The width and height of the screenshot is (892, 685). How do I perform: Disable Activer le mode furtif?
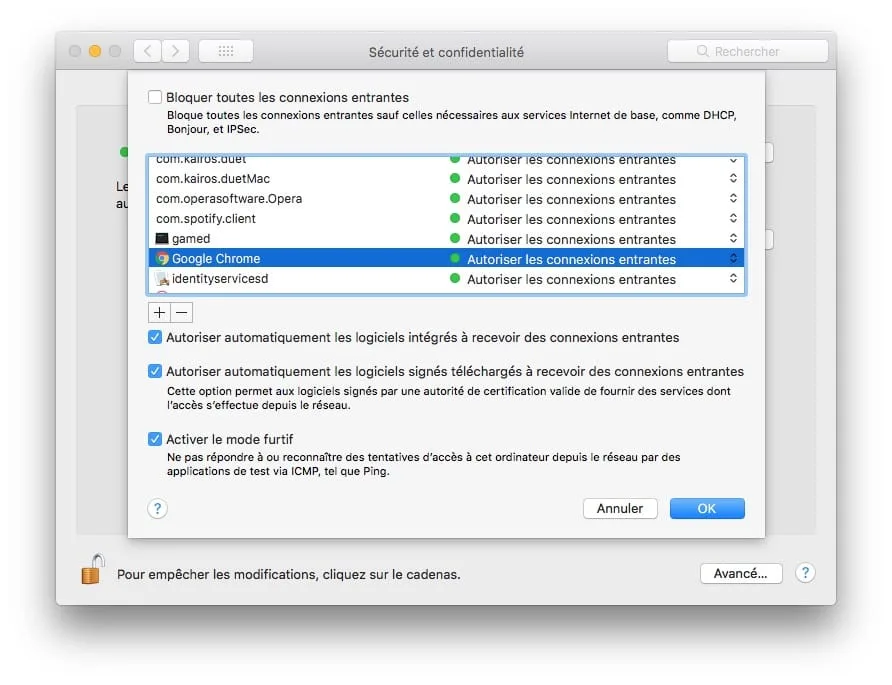pos(155,439)
